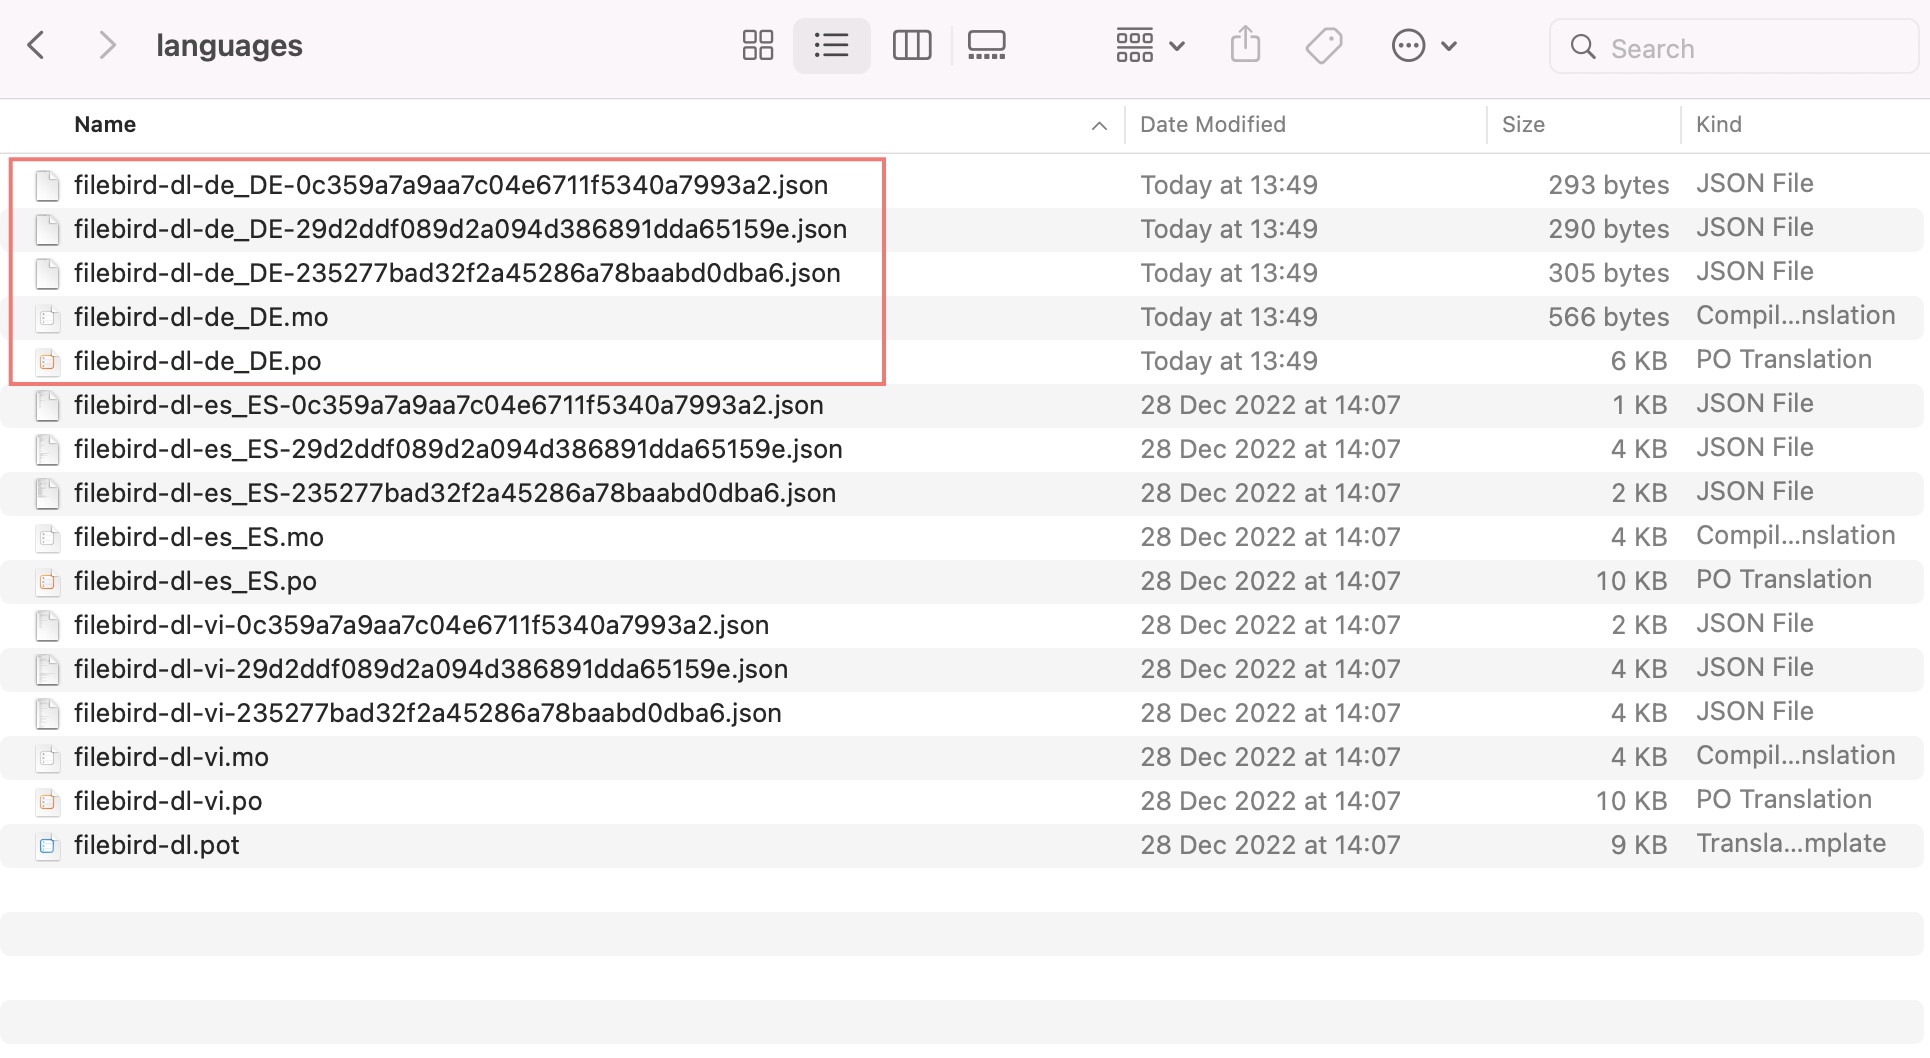The height and width of the screenshot is (1058, 1930).
Task: Toggle sort order using the Name chevron
Action: pyautogui.click(x=1099, y=126)
